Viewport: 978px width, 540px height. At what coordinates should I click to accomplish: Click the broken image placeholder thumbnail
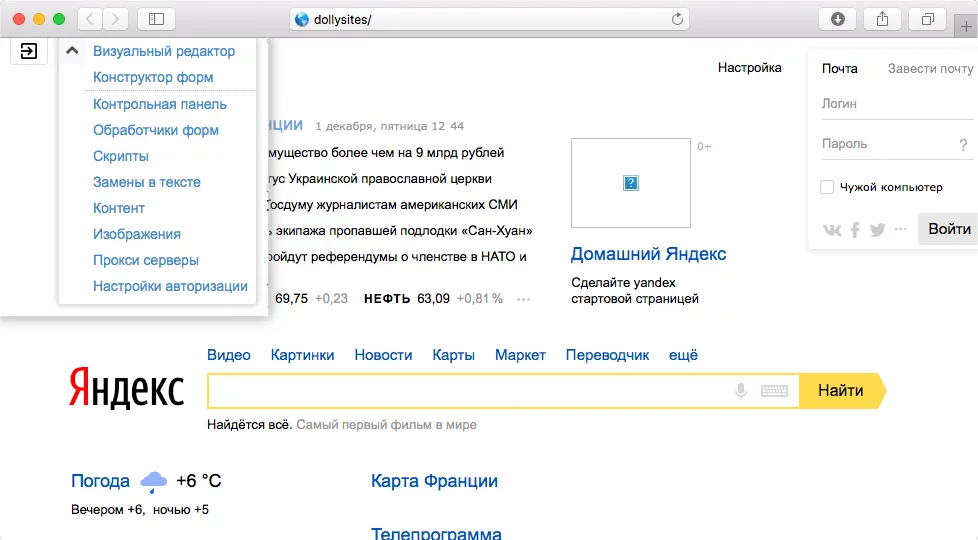pos(631,183)
